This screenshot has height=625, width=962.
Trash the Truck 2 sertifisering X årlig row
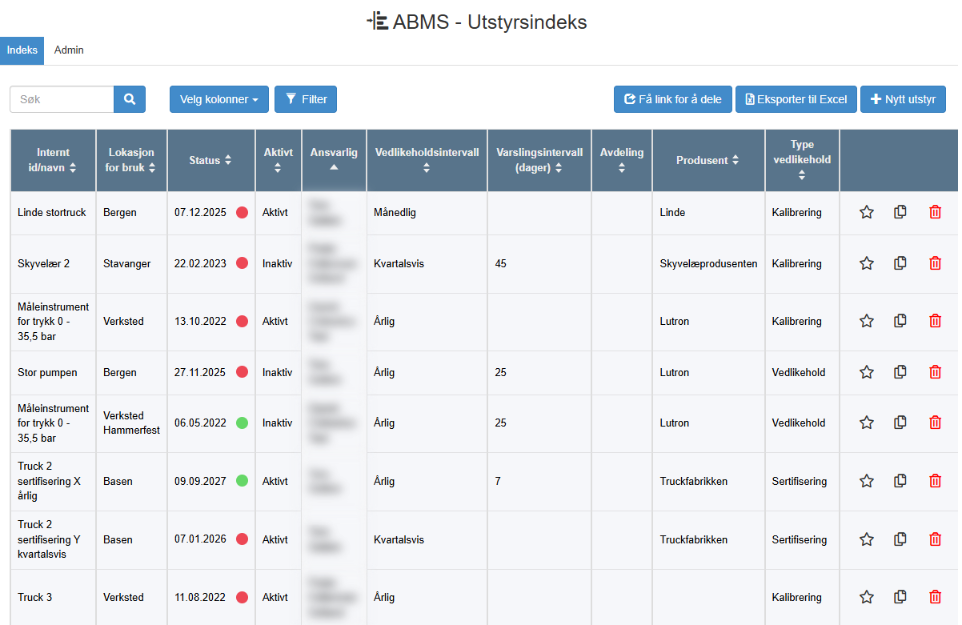click(x=935, y=481)
